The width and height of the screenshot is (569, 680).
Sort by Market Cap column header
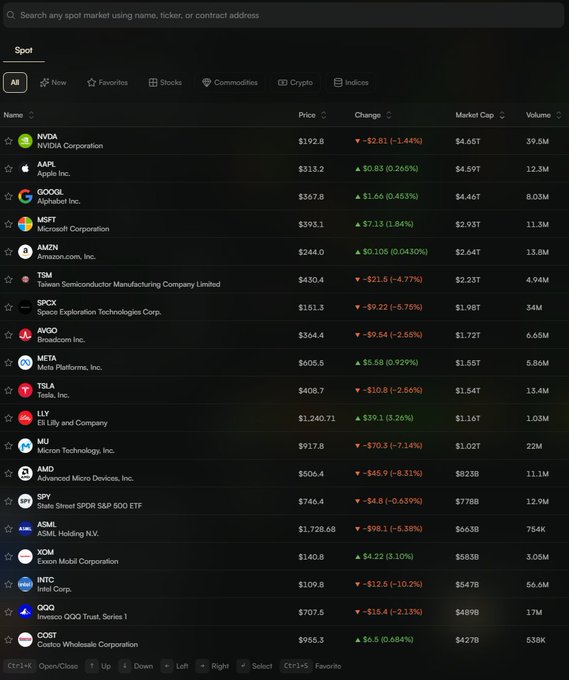480,115
